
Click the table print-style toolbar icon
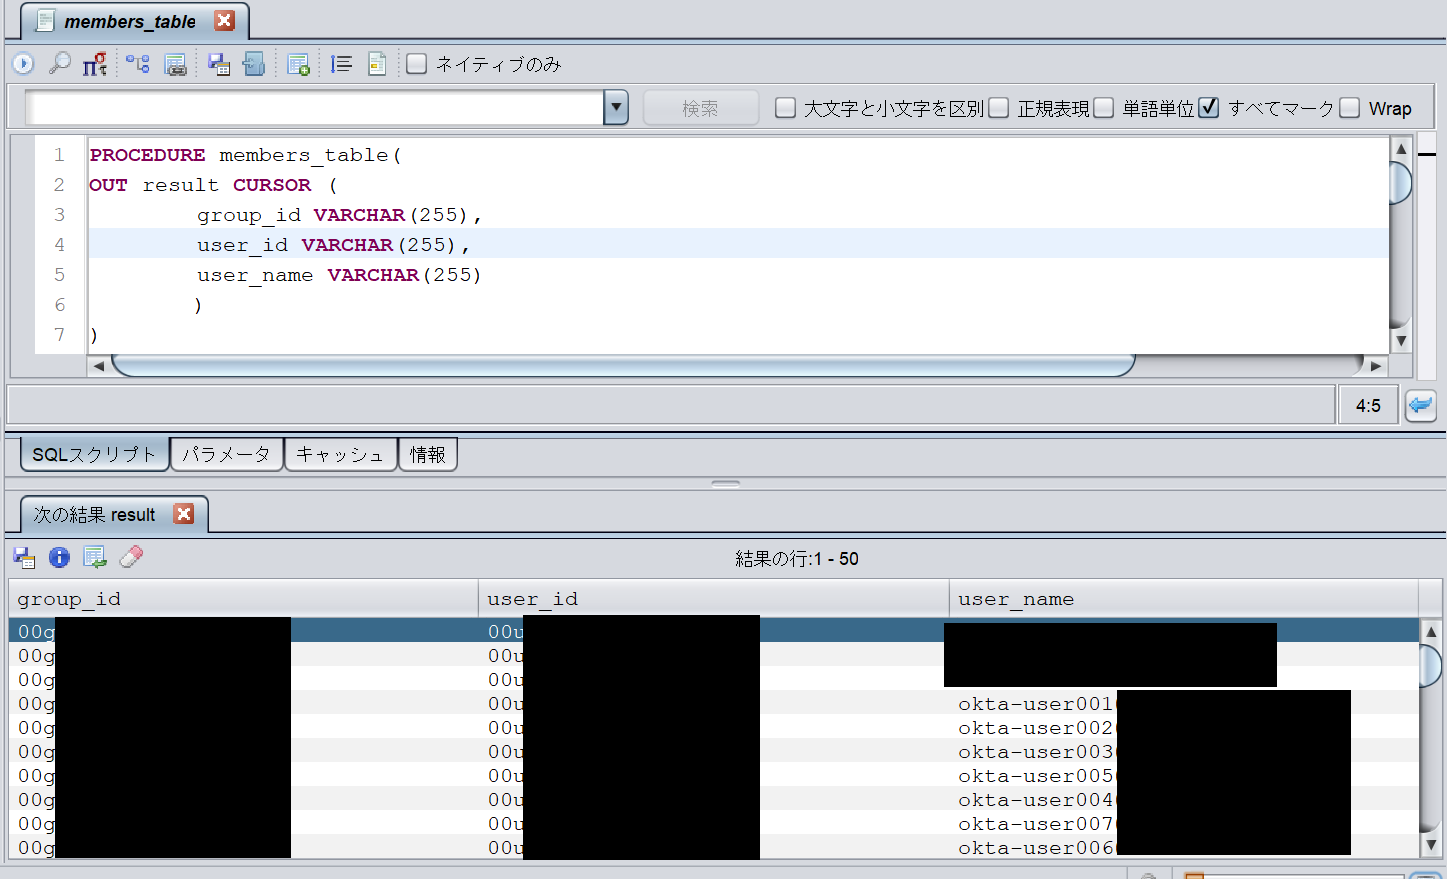click(176, 65)
